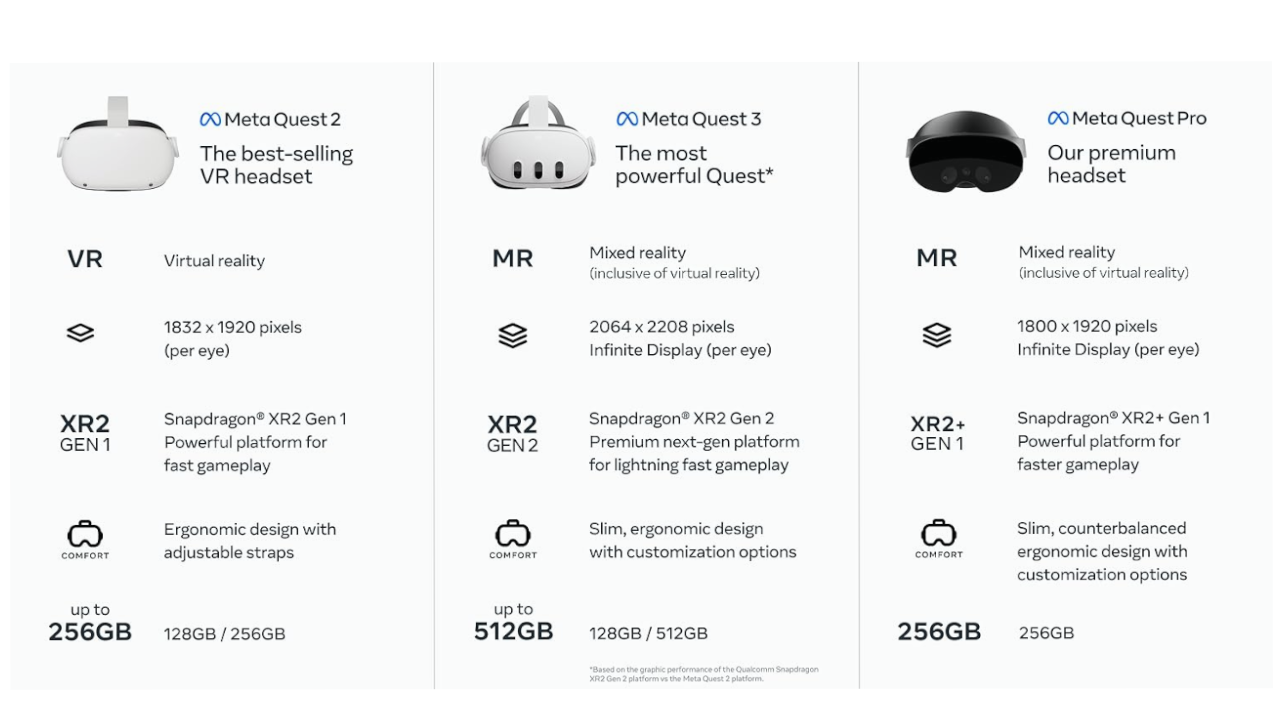Click the Quest 3 display layers icon

(x=512, y=336)
